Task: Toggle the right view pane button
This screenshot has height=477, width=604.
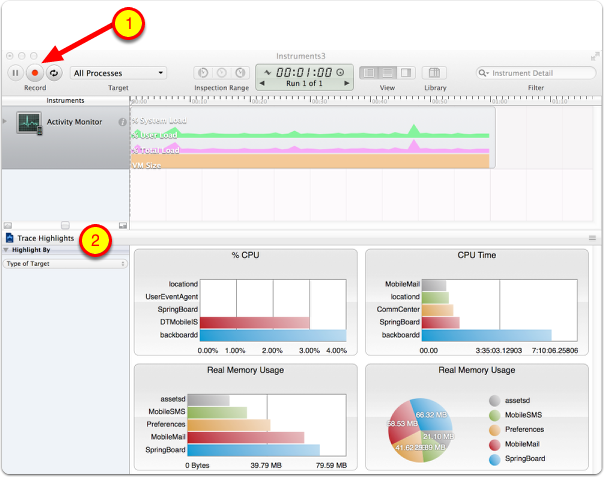Action: (405, 73)
